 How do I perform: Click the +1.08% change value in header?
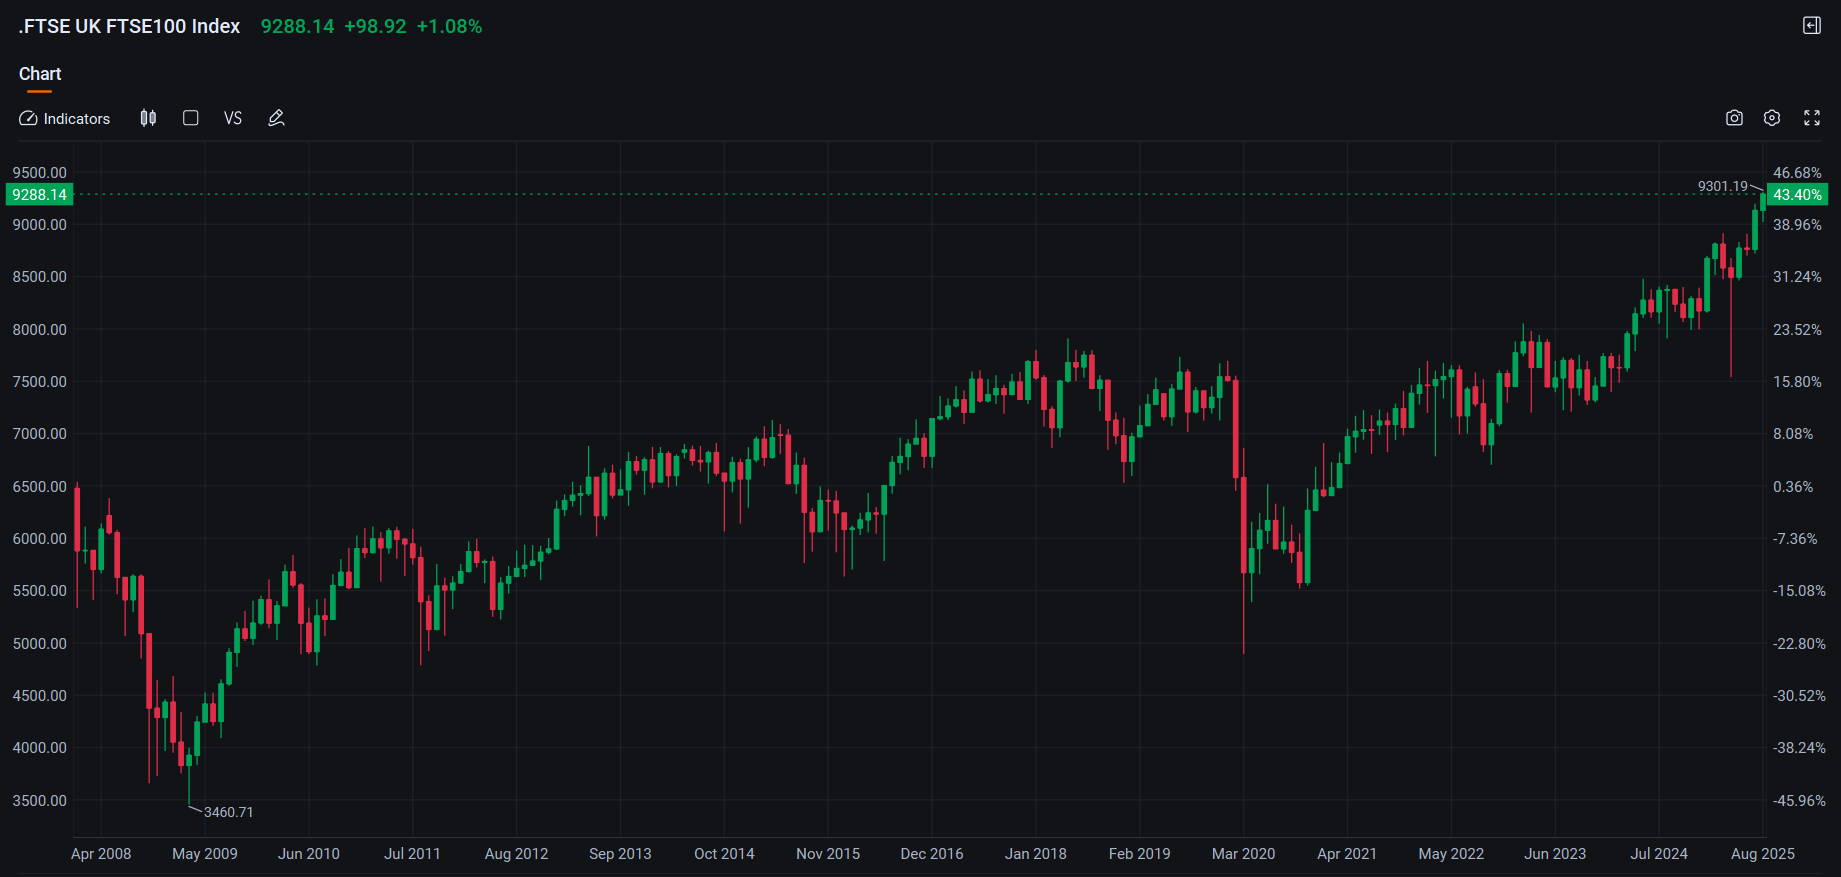[x=449, y=26]
